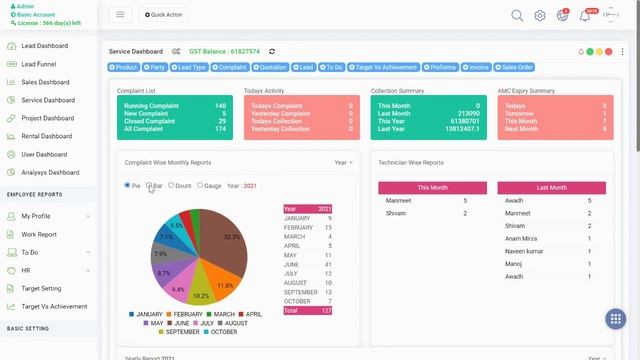Click the My Profile sidebar icon
The image size is (640, 360).
[11, 216]
